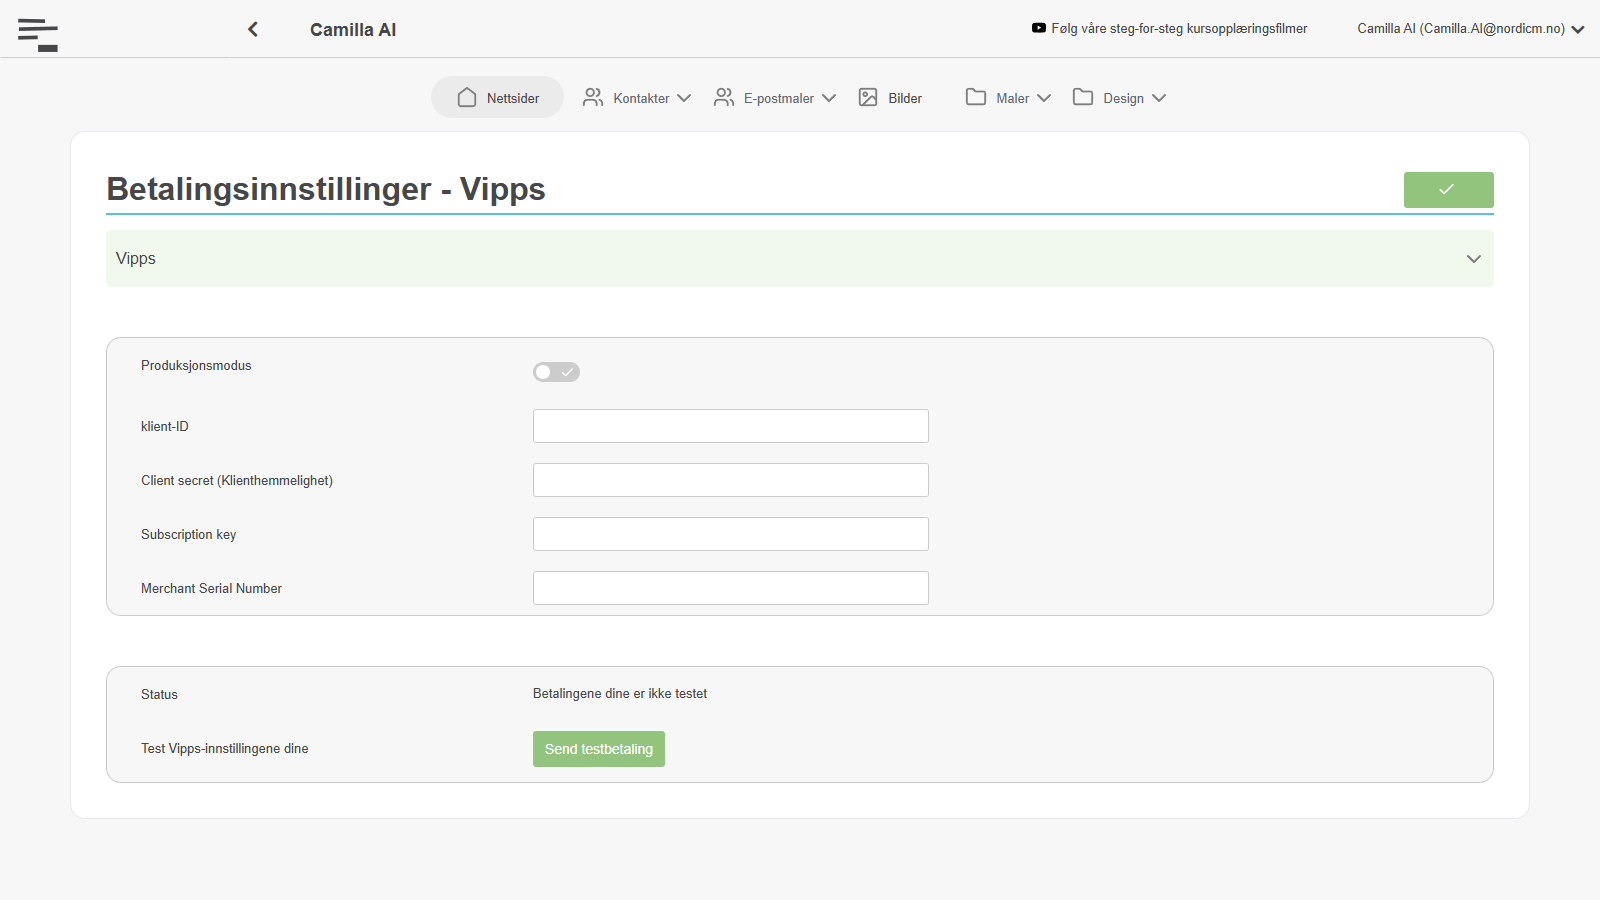Screen dimensions: 1600x900
Task: Go back with the left arrow icon
Action: point(253,29)
